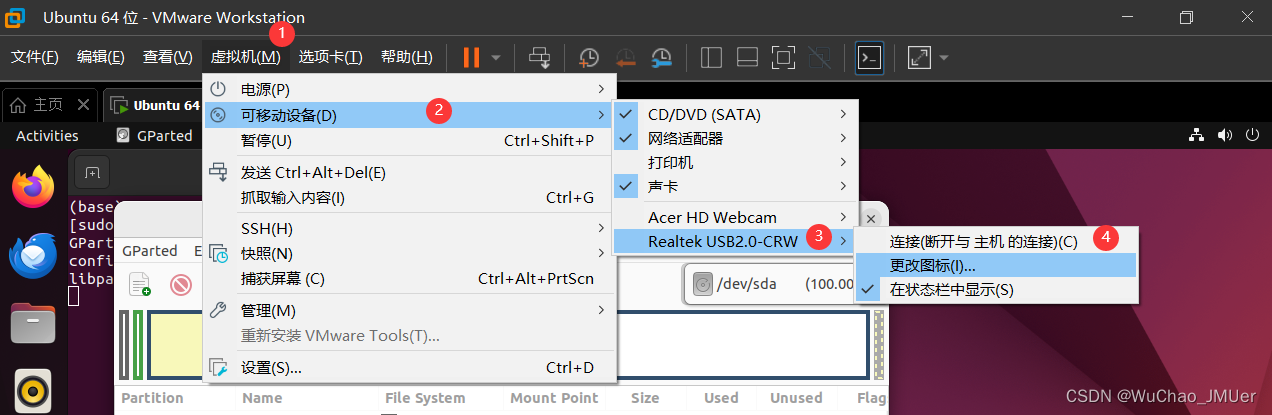Expand the 电源(P) submenu

(409, 90)
